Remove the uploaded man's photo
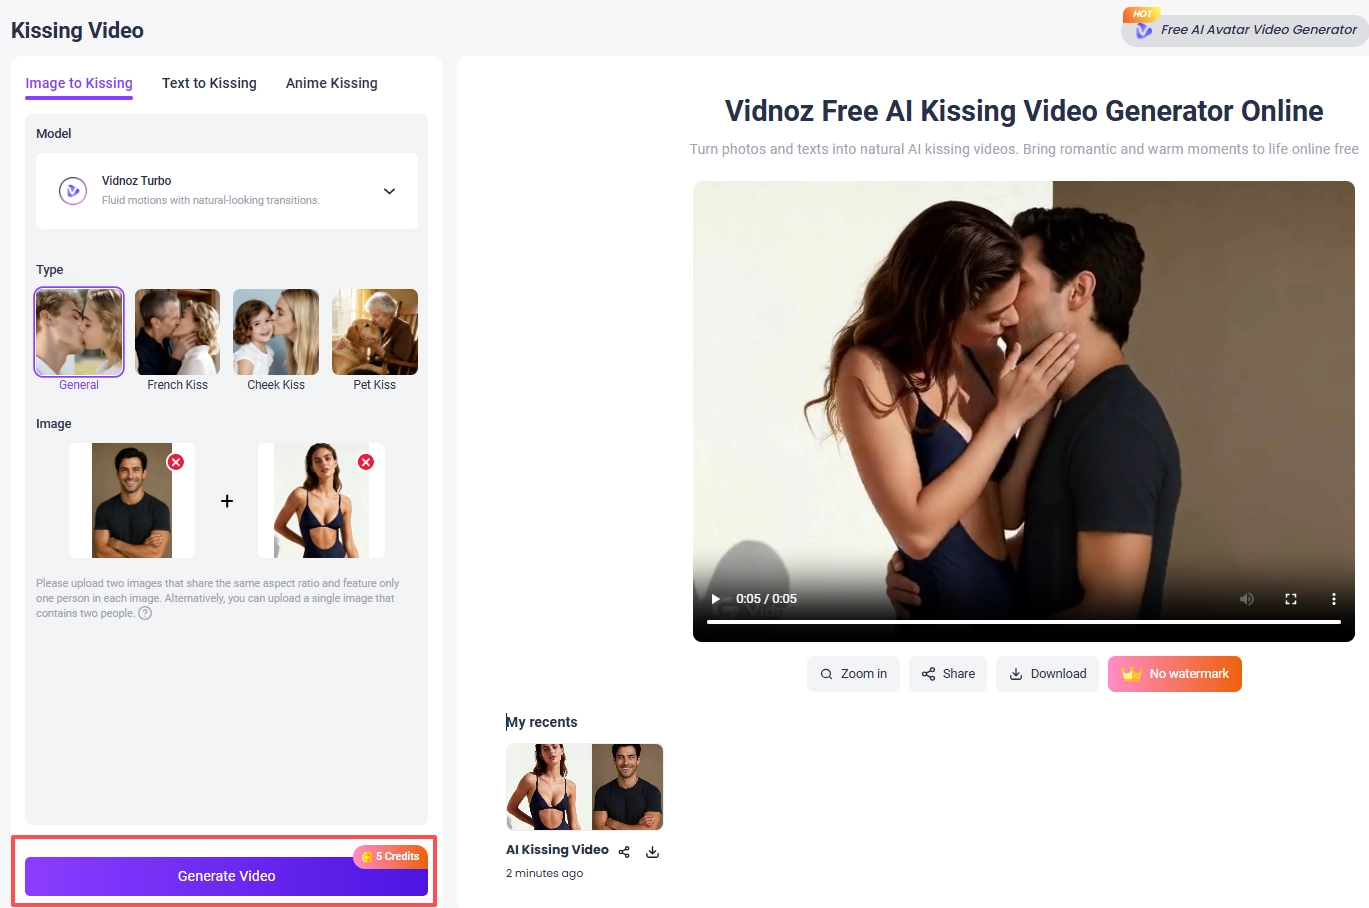Screen dimensions: 1369x908 [x=176, y=461]
